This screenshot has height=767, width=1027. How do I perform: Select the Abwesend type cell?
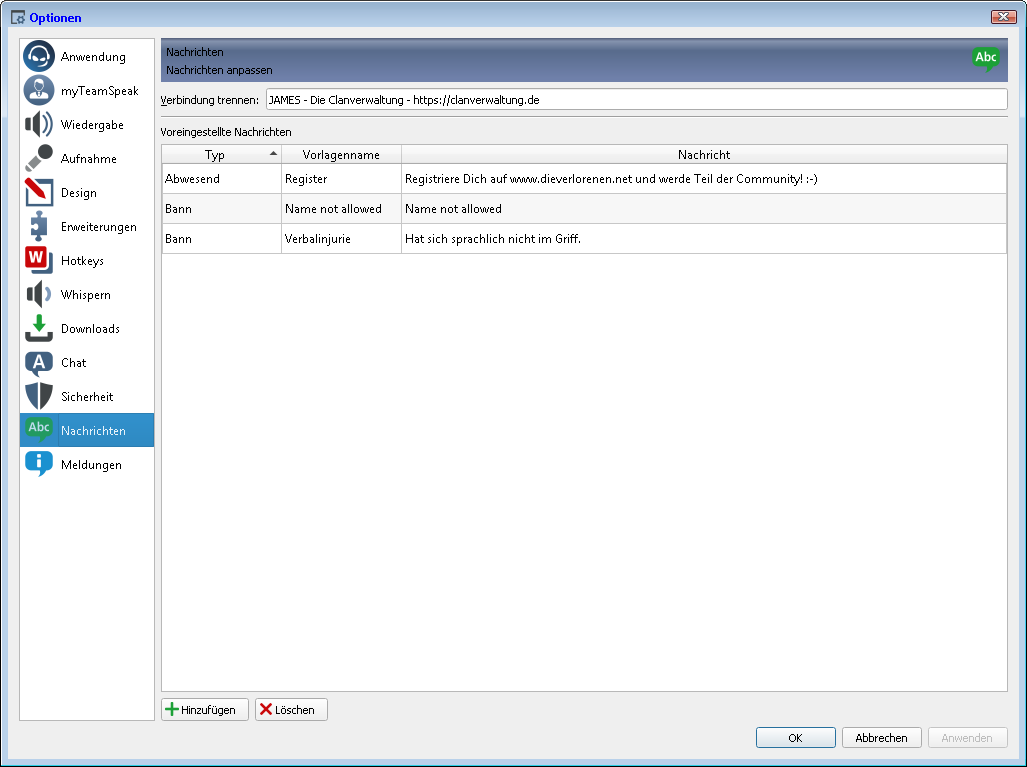(x=221, y=179)
